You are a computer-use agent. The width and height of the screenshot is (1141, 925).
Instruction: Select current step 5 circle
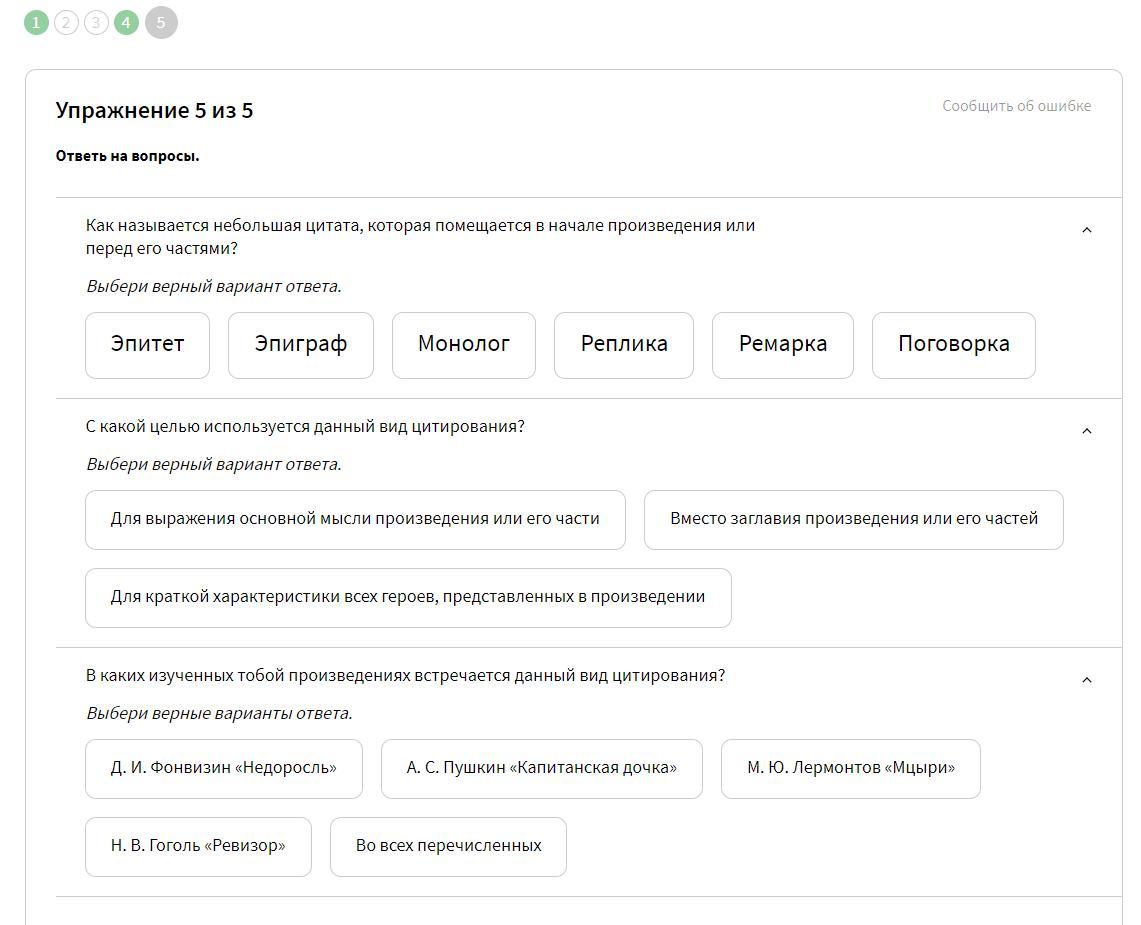pyautogui.click(x=161, y=22)
